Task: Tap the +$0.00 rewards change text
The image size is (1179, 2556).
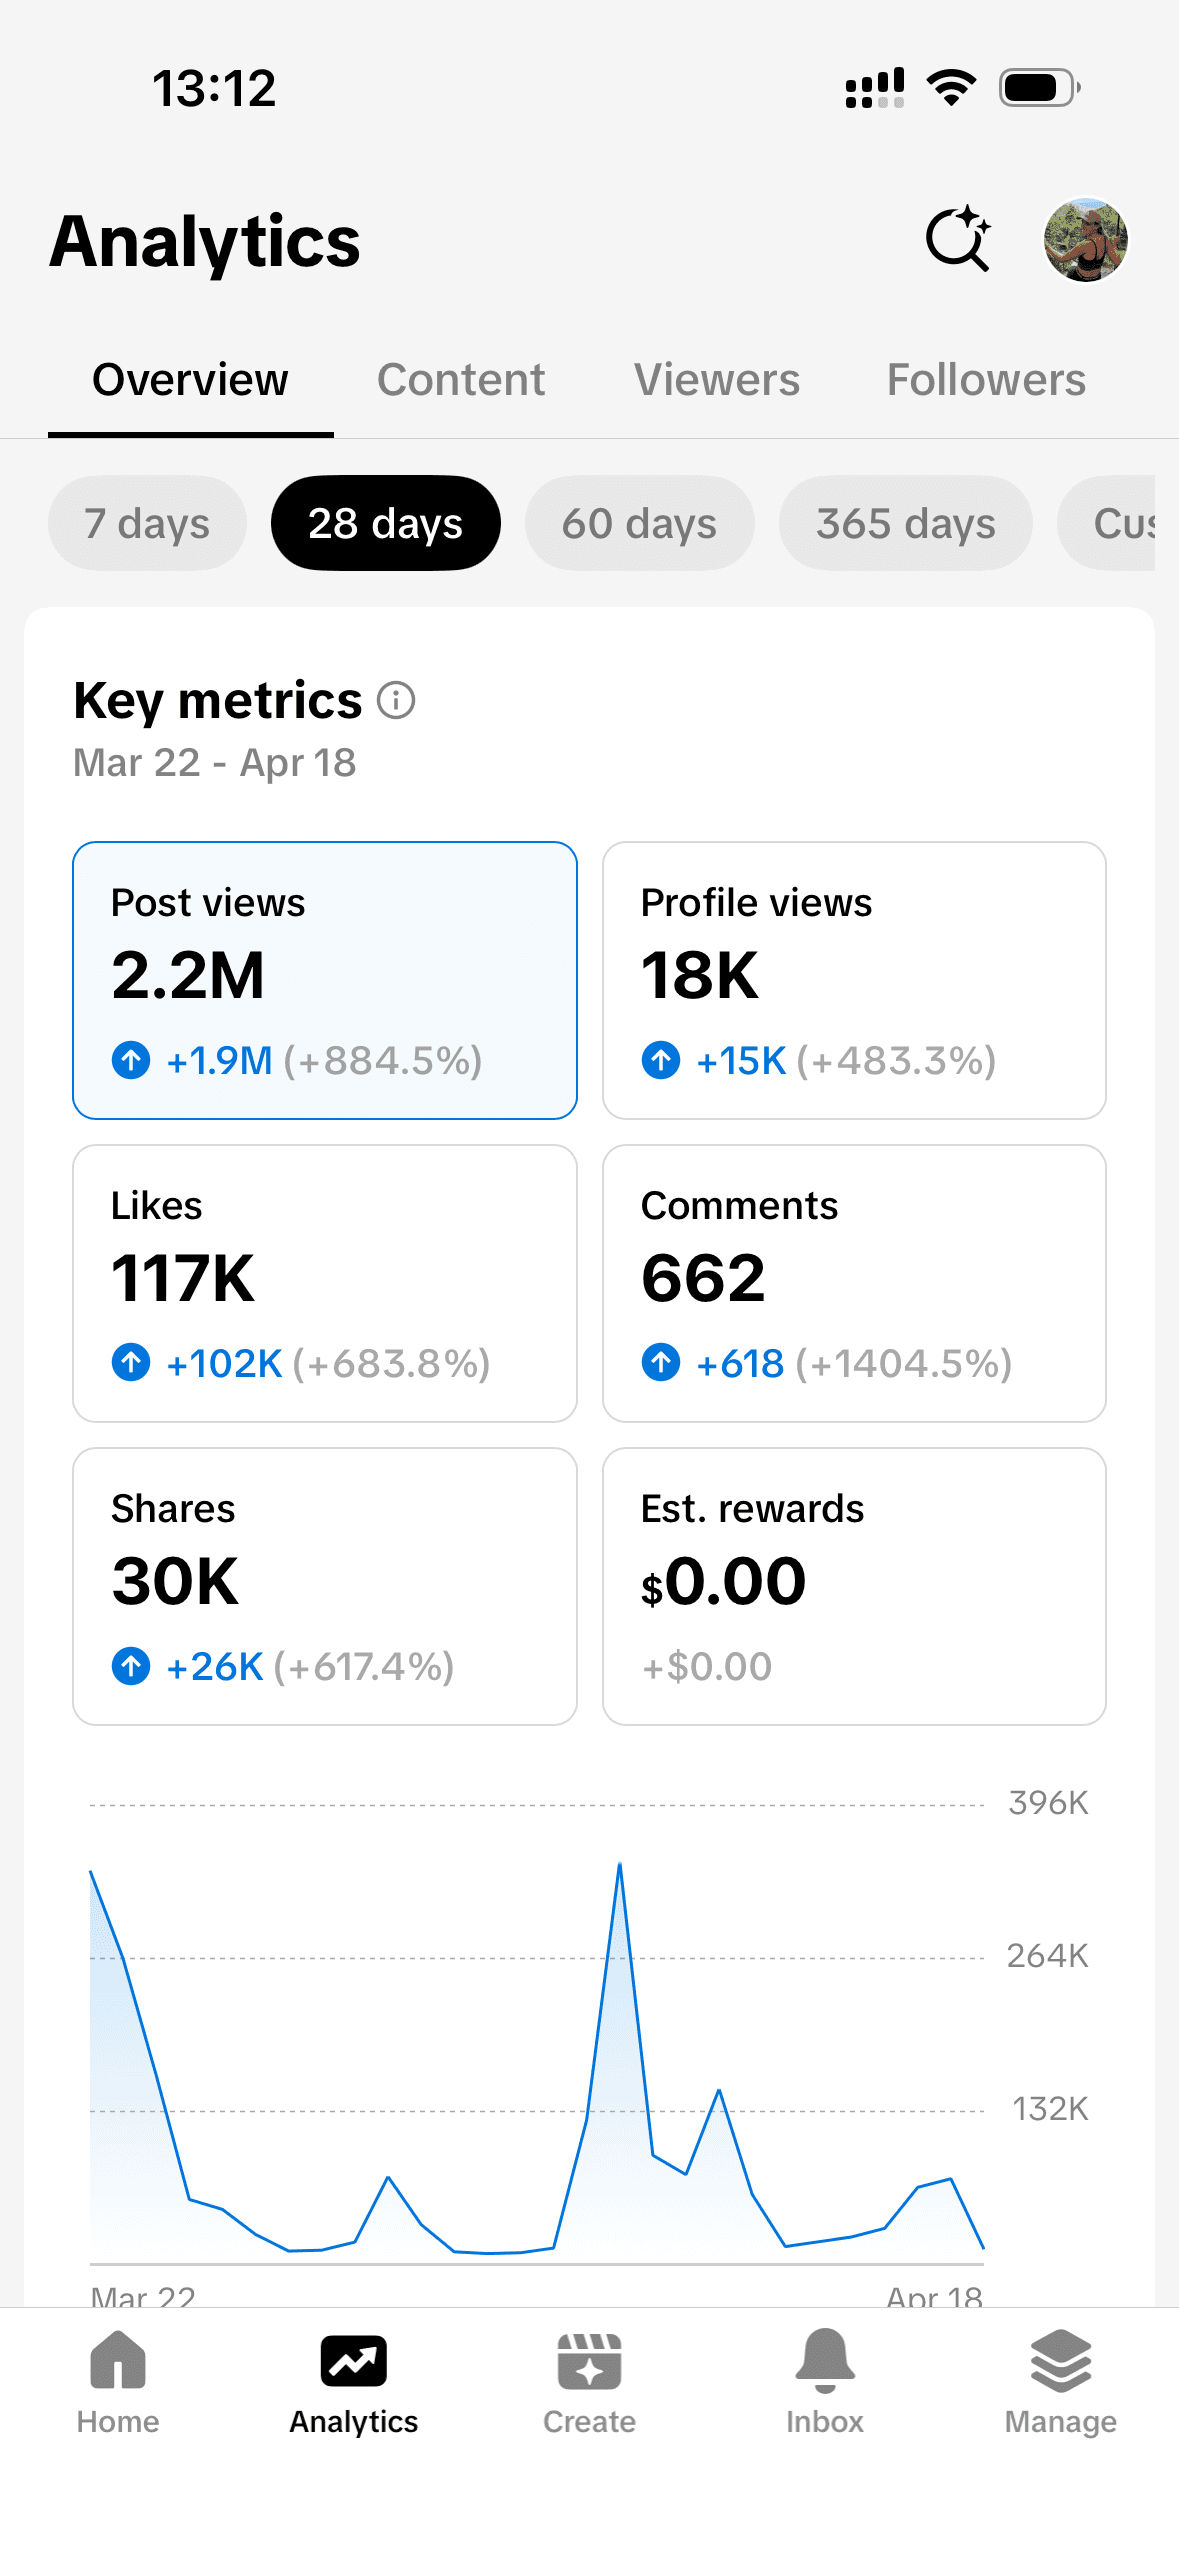Action: (x=706, y=1666)
